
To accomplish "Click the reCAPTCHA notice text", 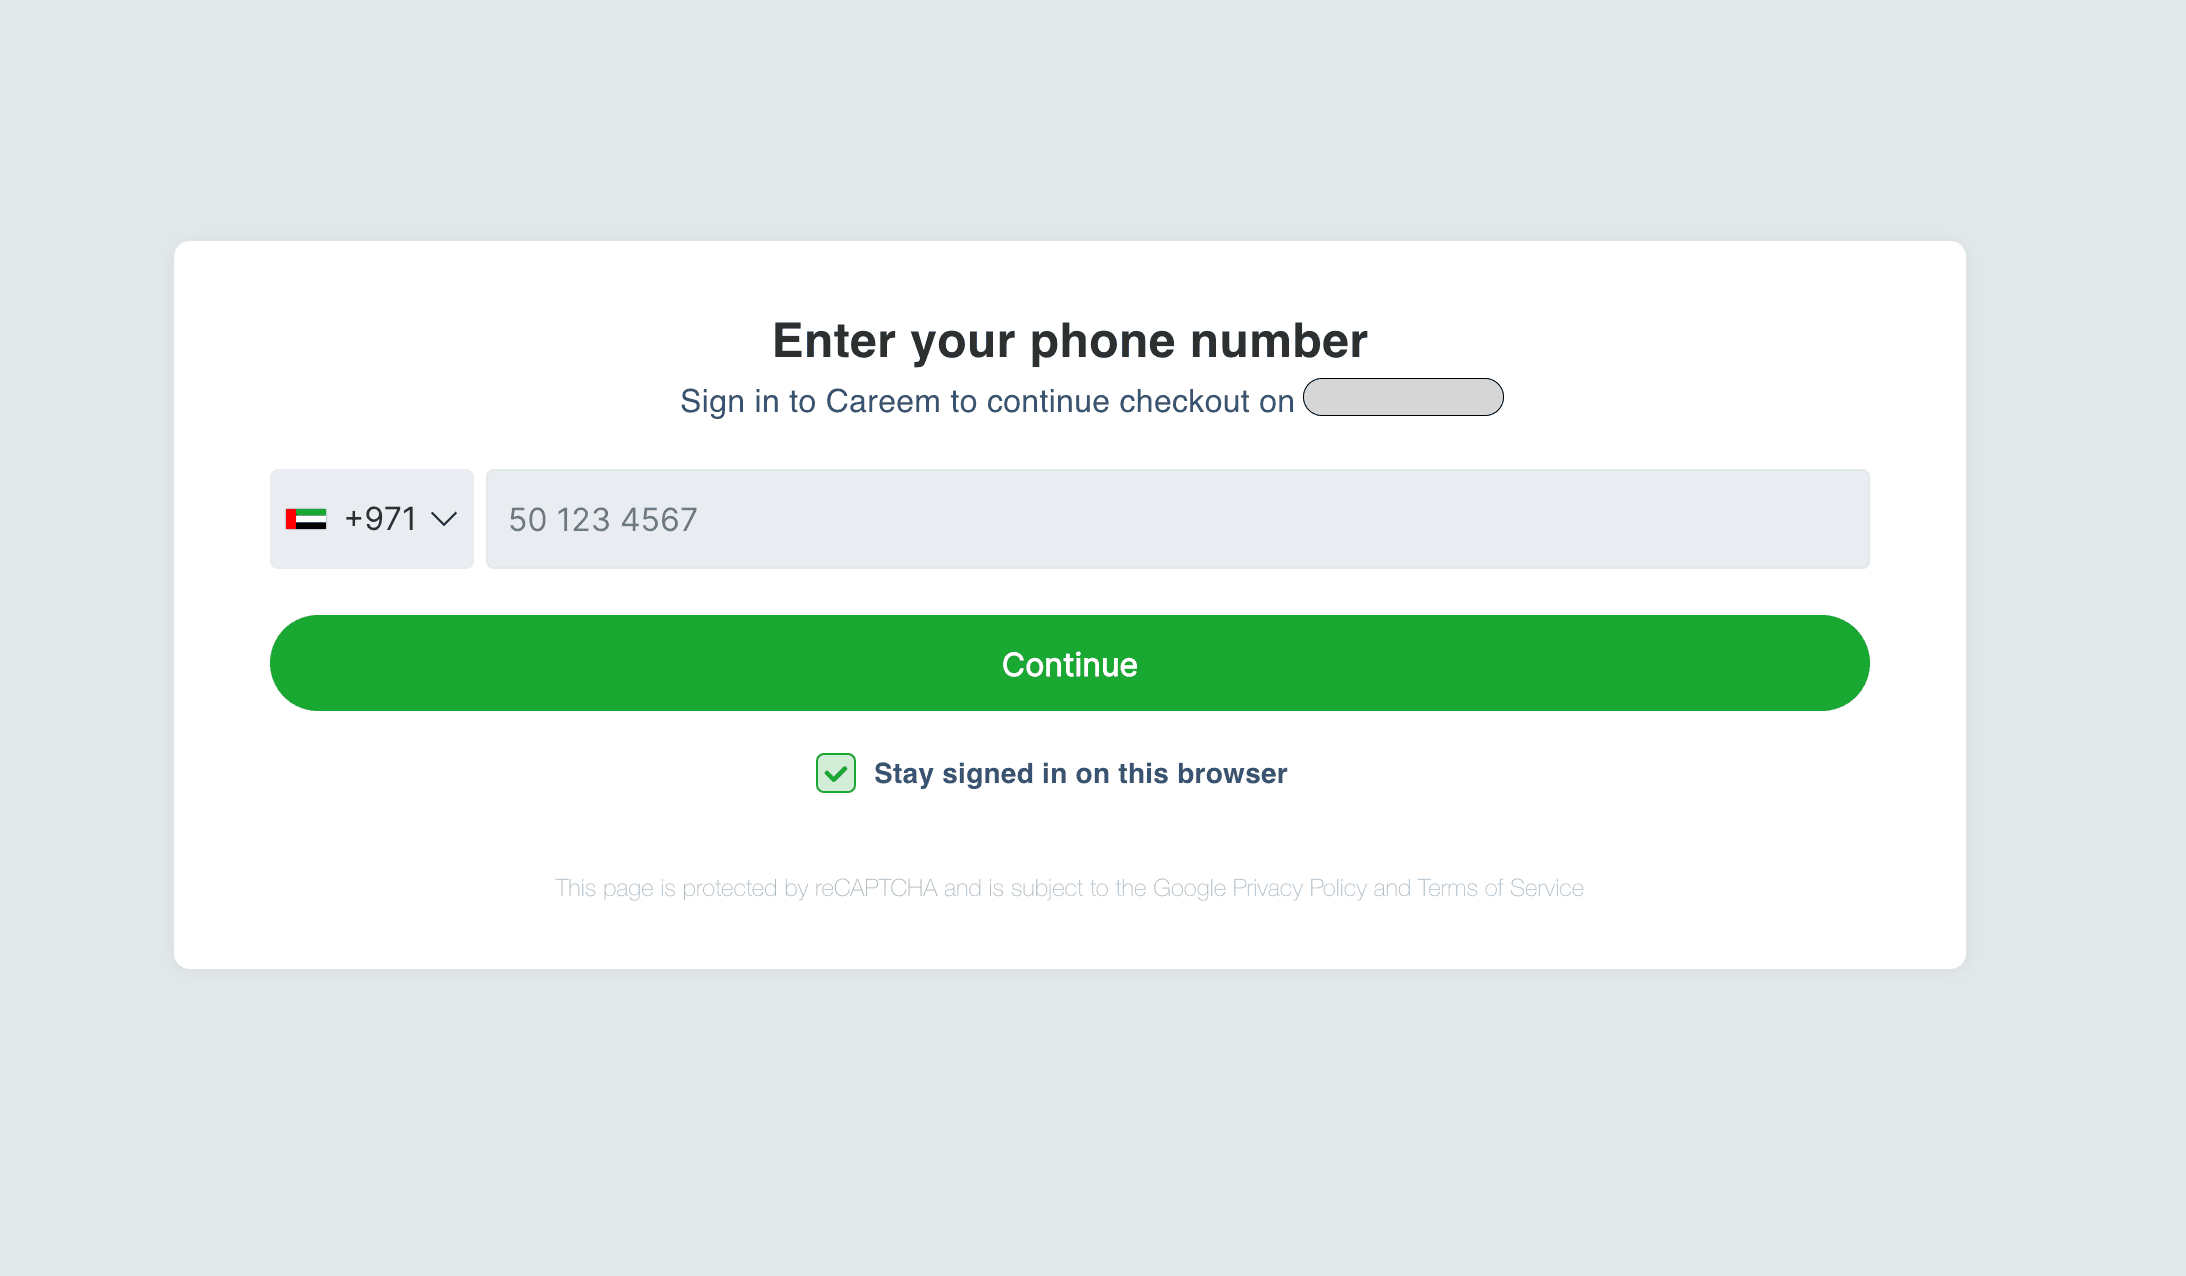I will pos(1069,888).
